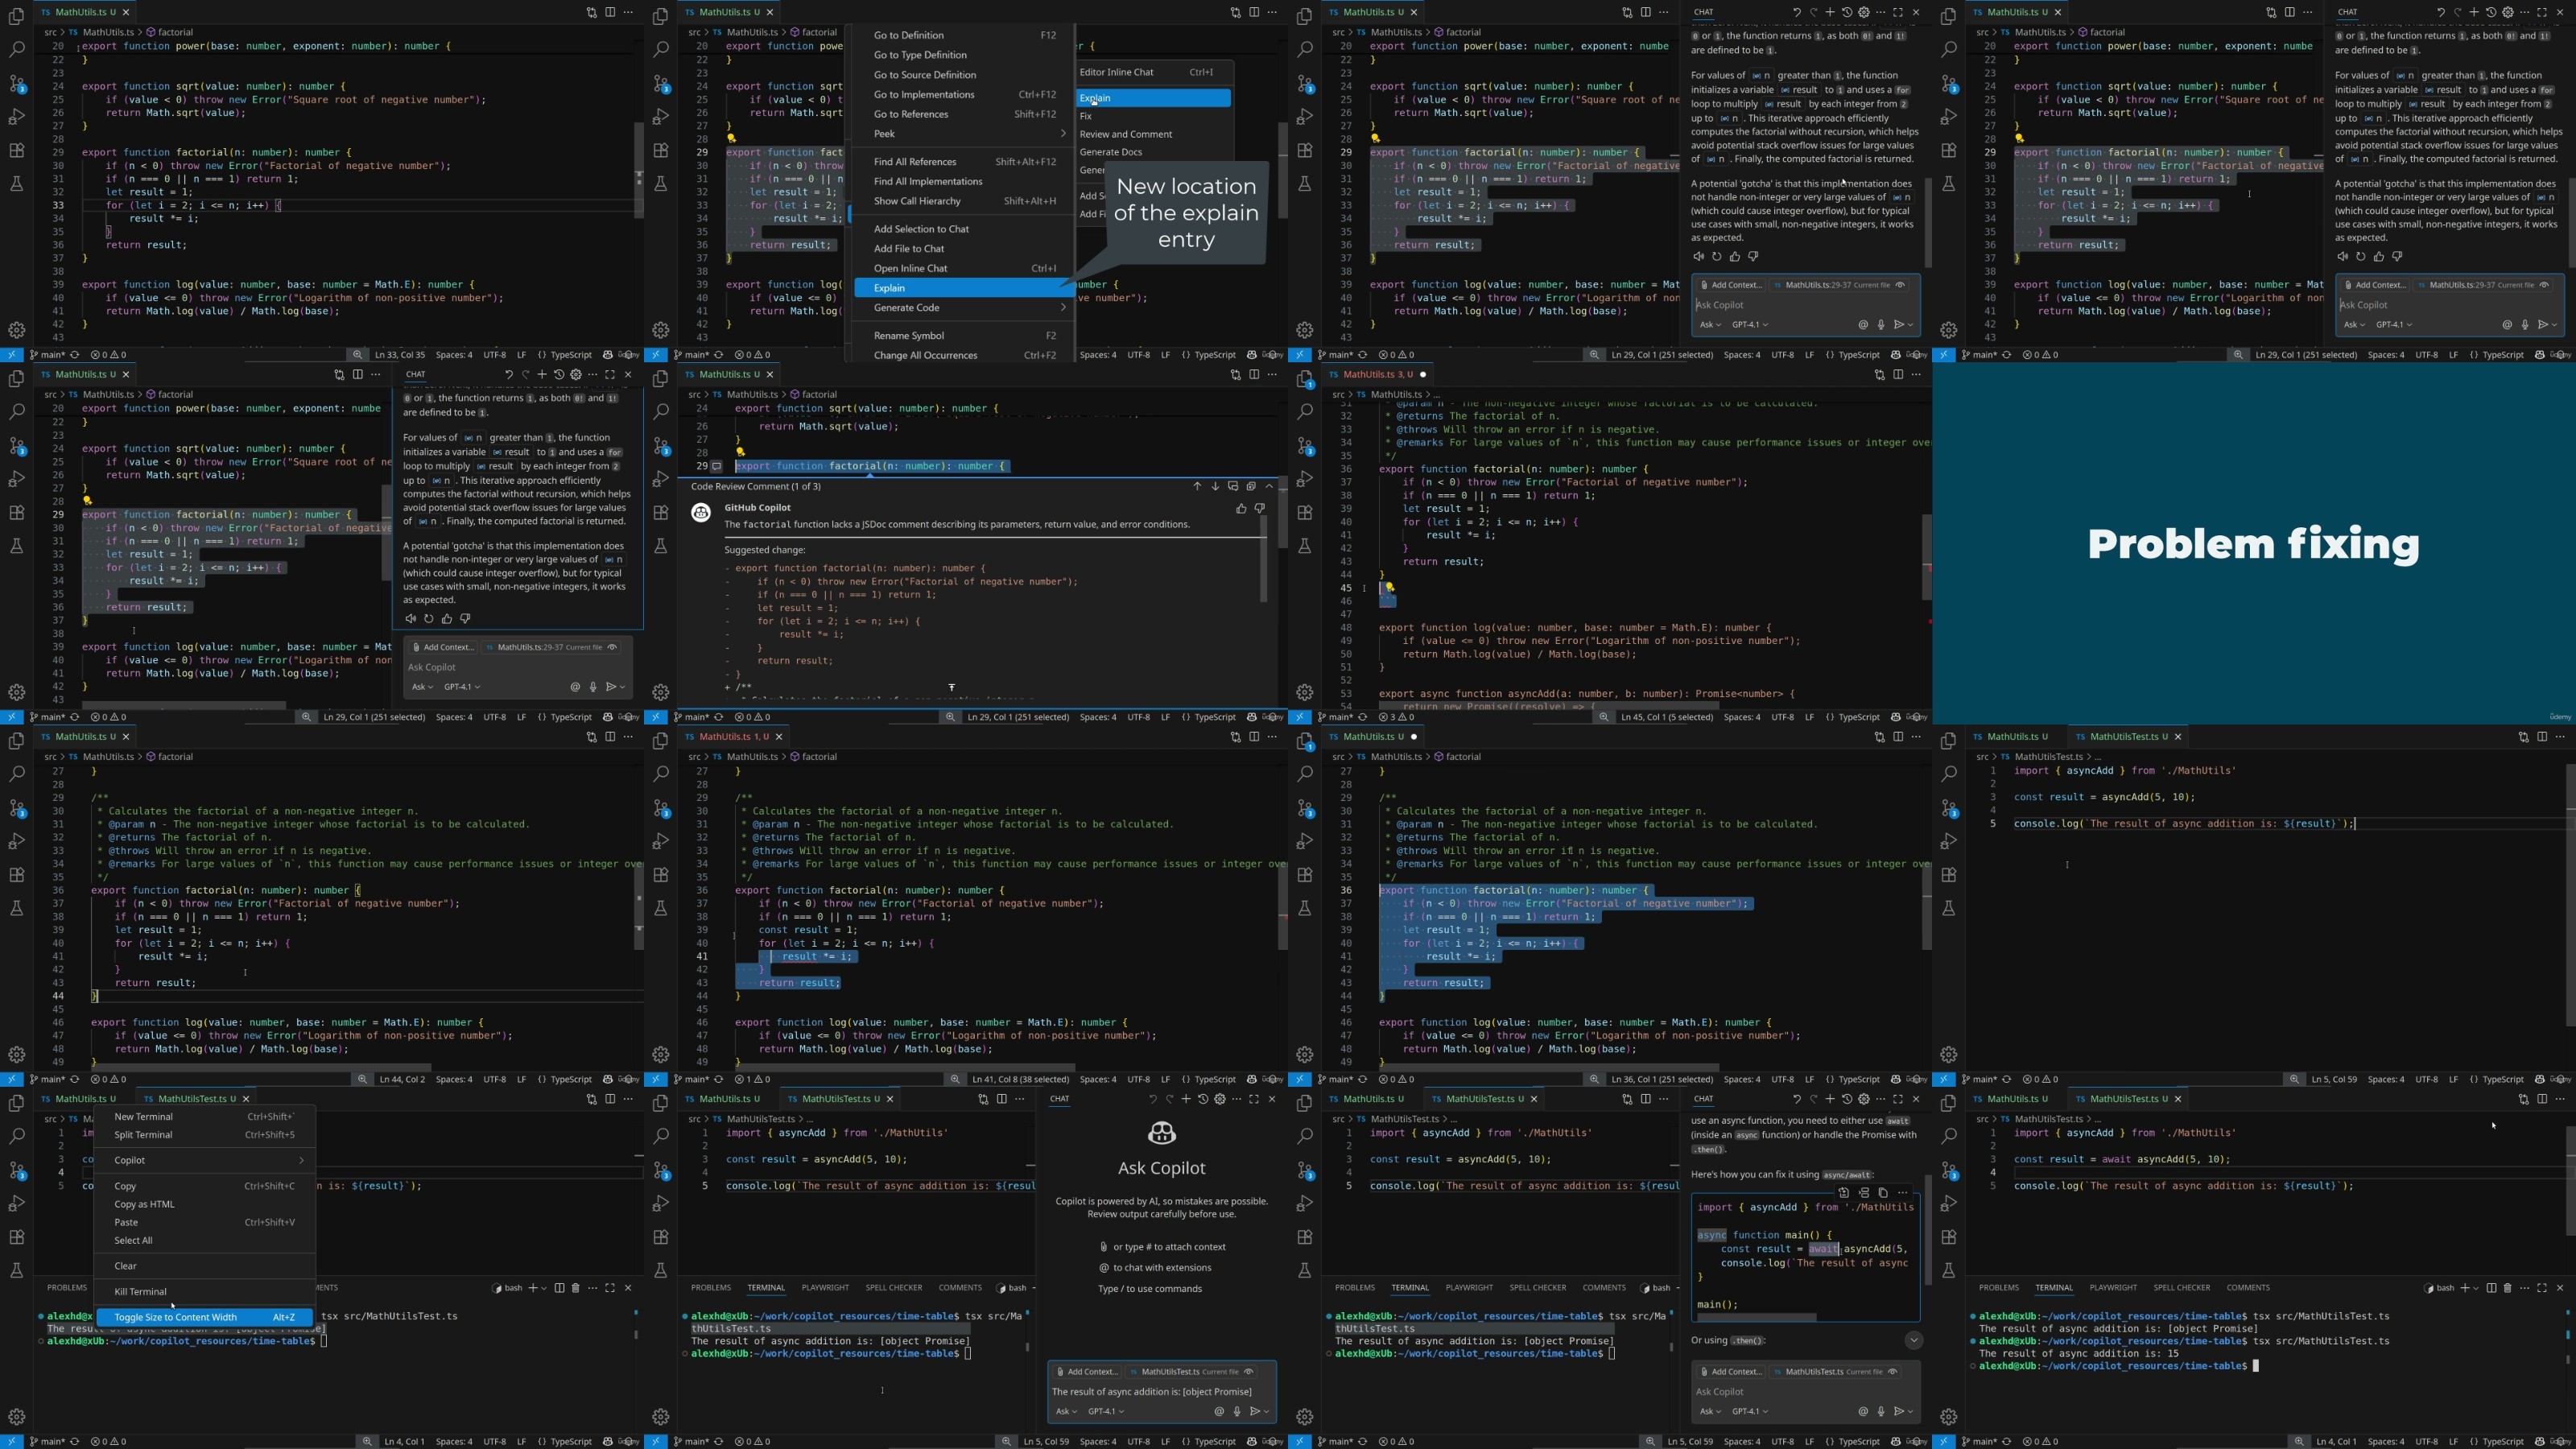This screenshot has width=2576, height=1449.
Task: Open ellipsis more actions above async main code block
Action: 1902,1192
